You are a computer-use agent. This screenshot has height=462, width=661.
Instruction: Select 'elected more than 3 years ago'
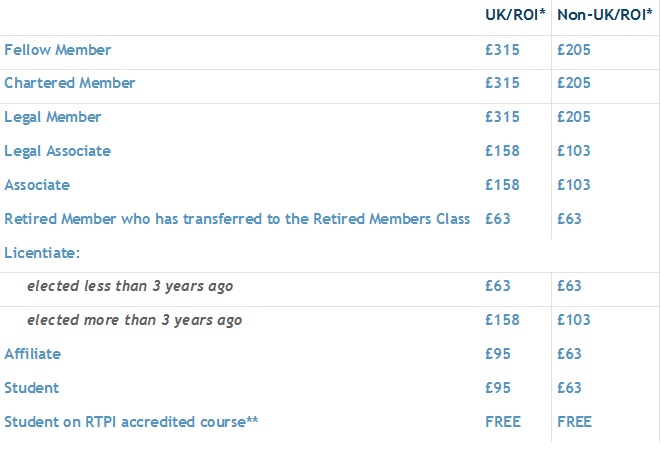[134, 320]
